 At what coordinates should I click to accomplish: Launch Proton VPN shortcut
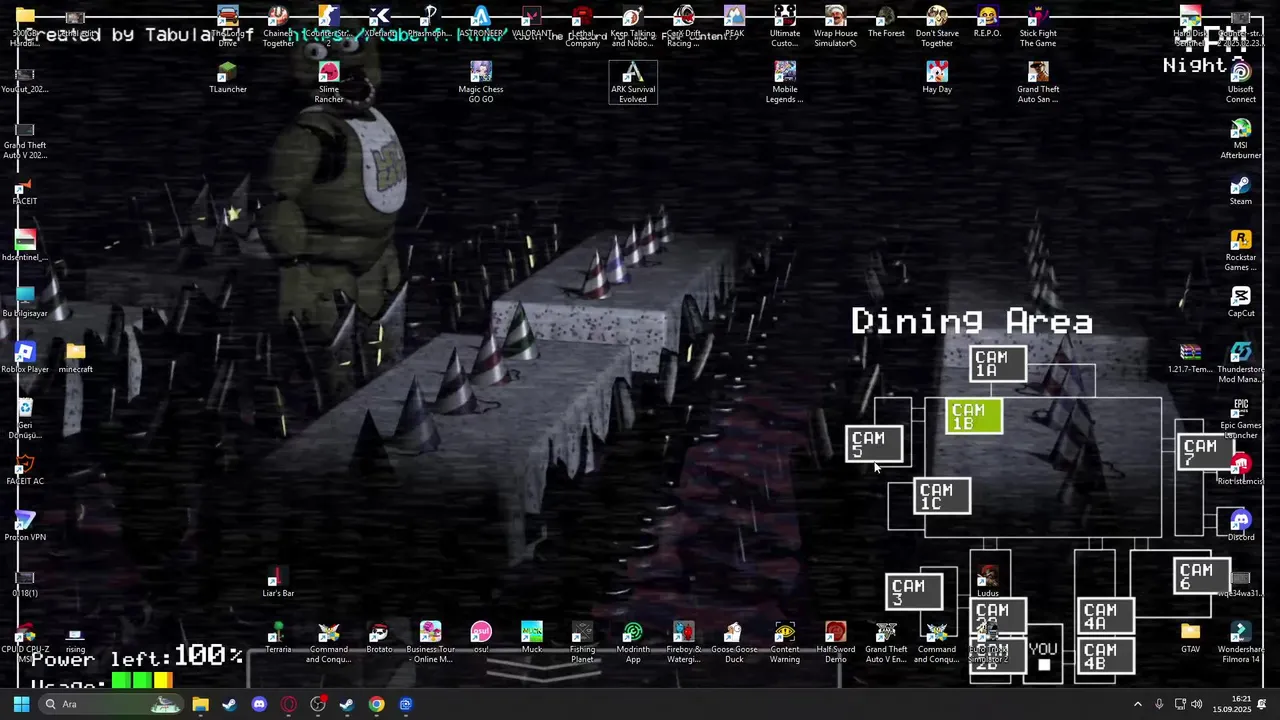pyautogui.click(x=25, y=526)
